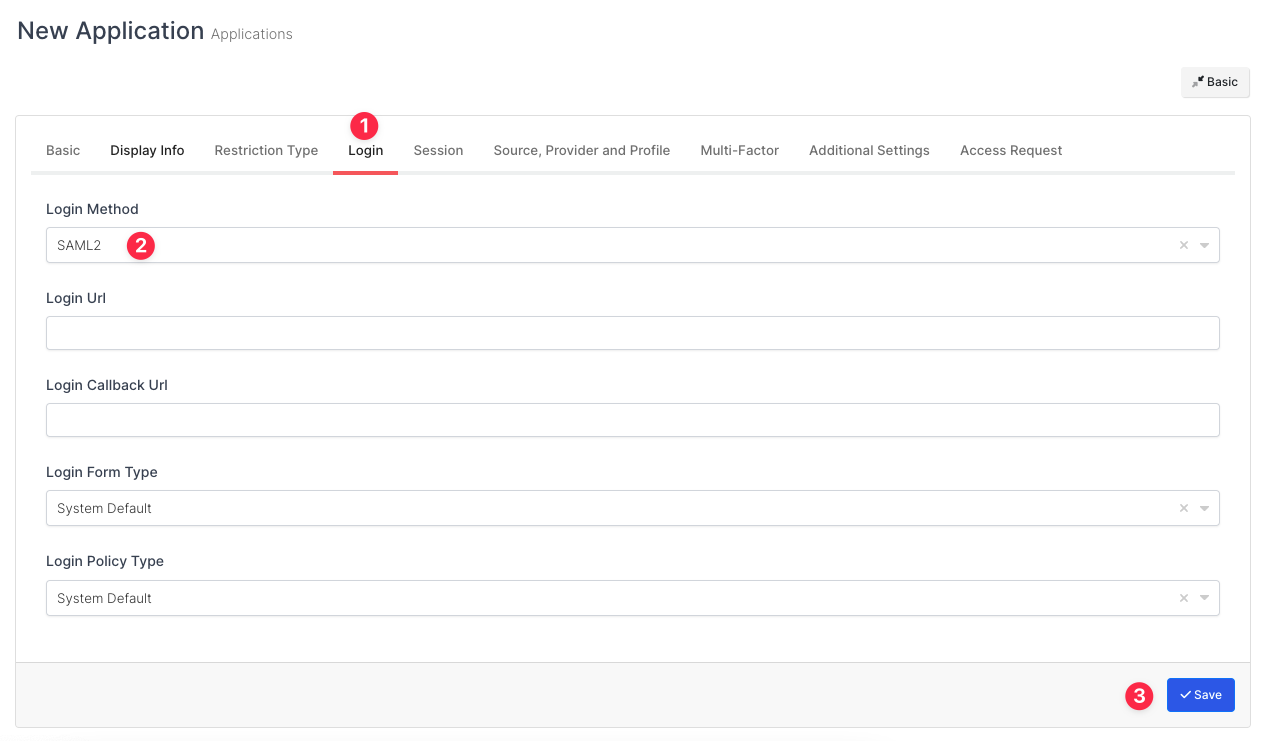Focus the Login Callback Url field
Viewport: 1285px width, 741px height.
tap(632, 420)
